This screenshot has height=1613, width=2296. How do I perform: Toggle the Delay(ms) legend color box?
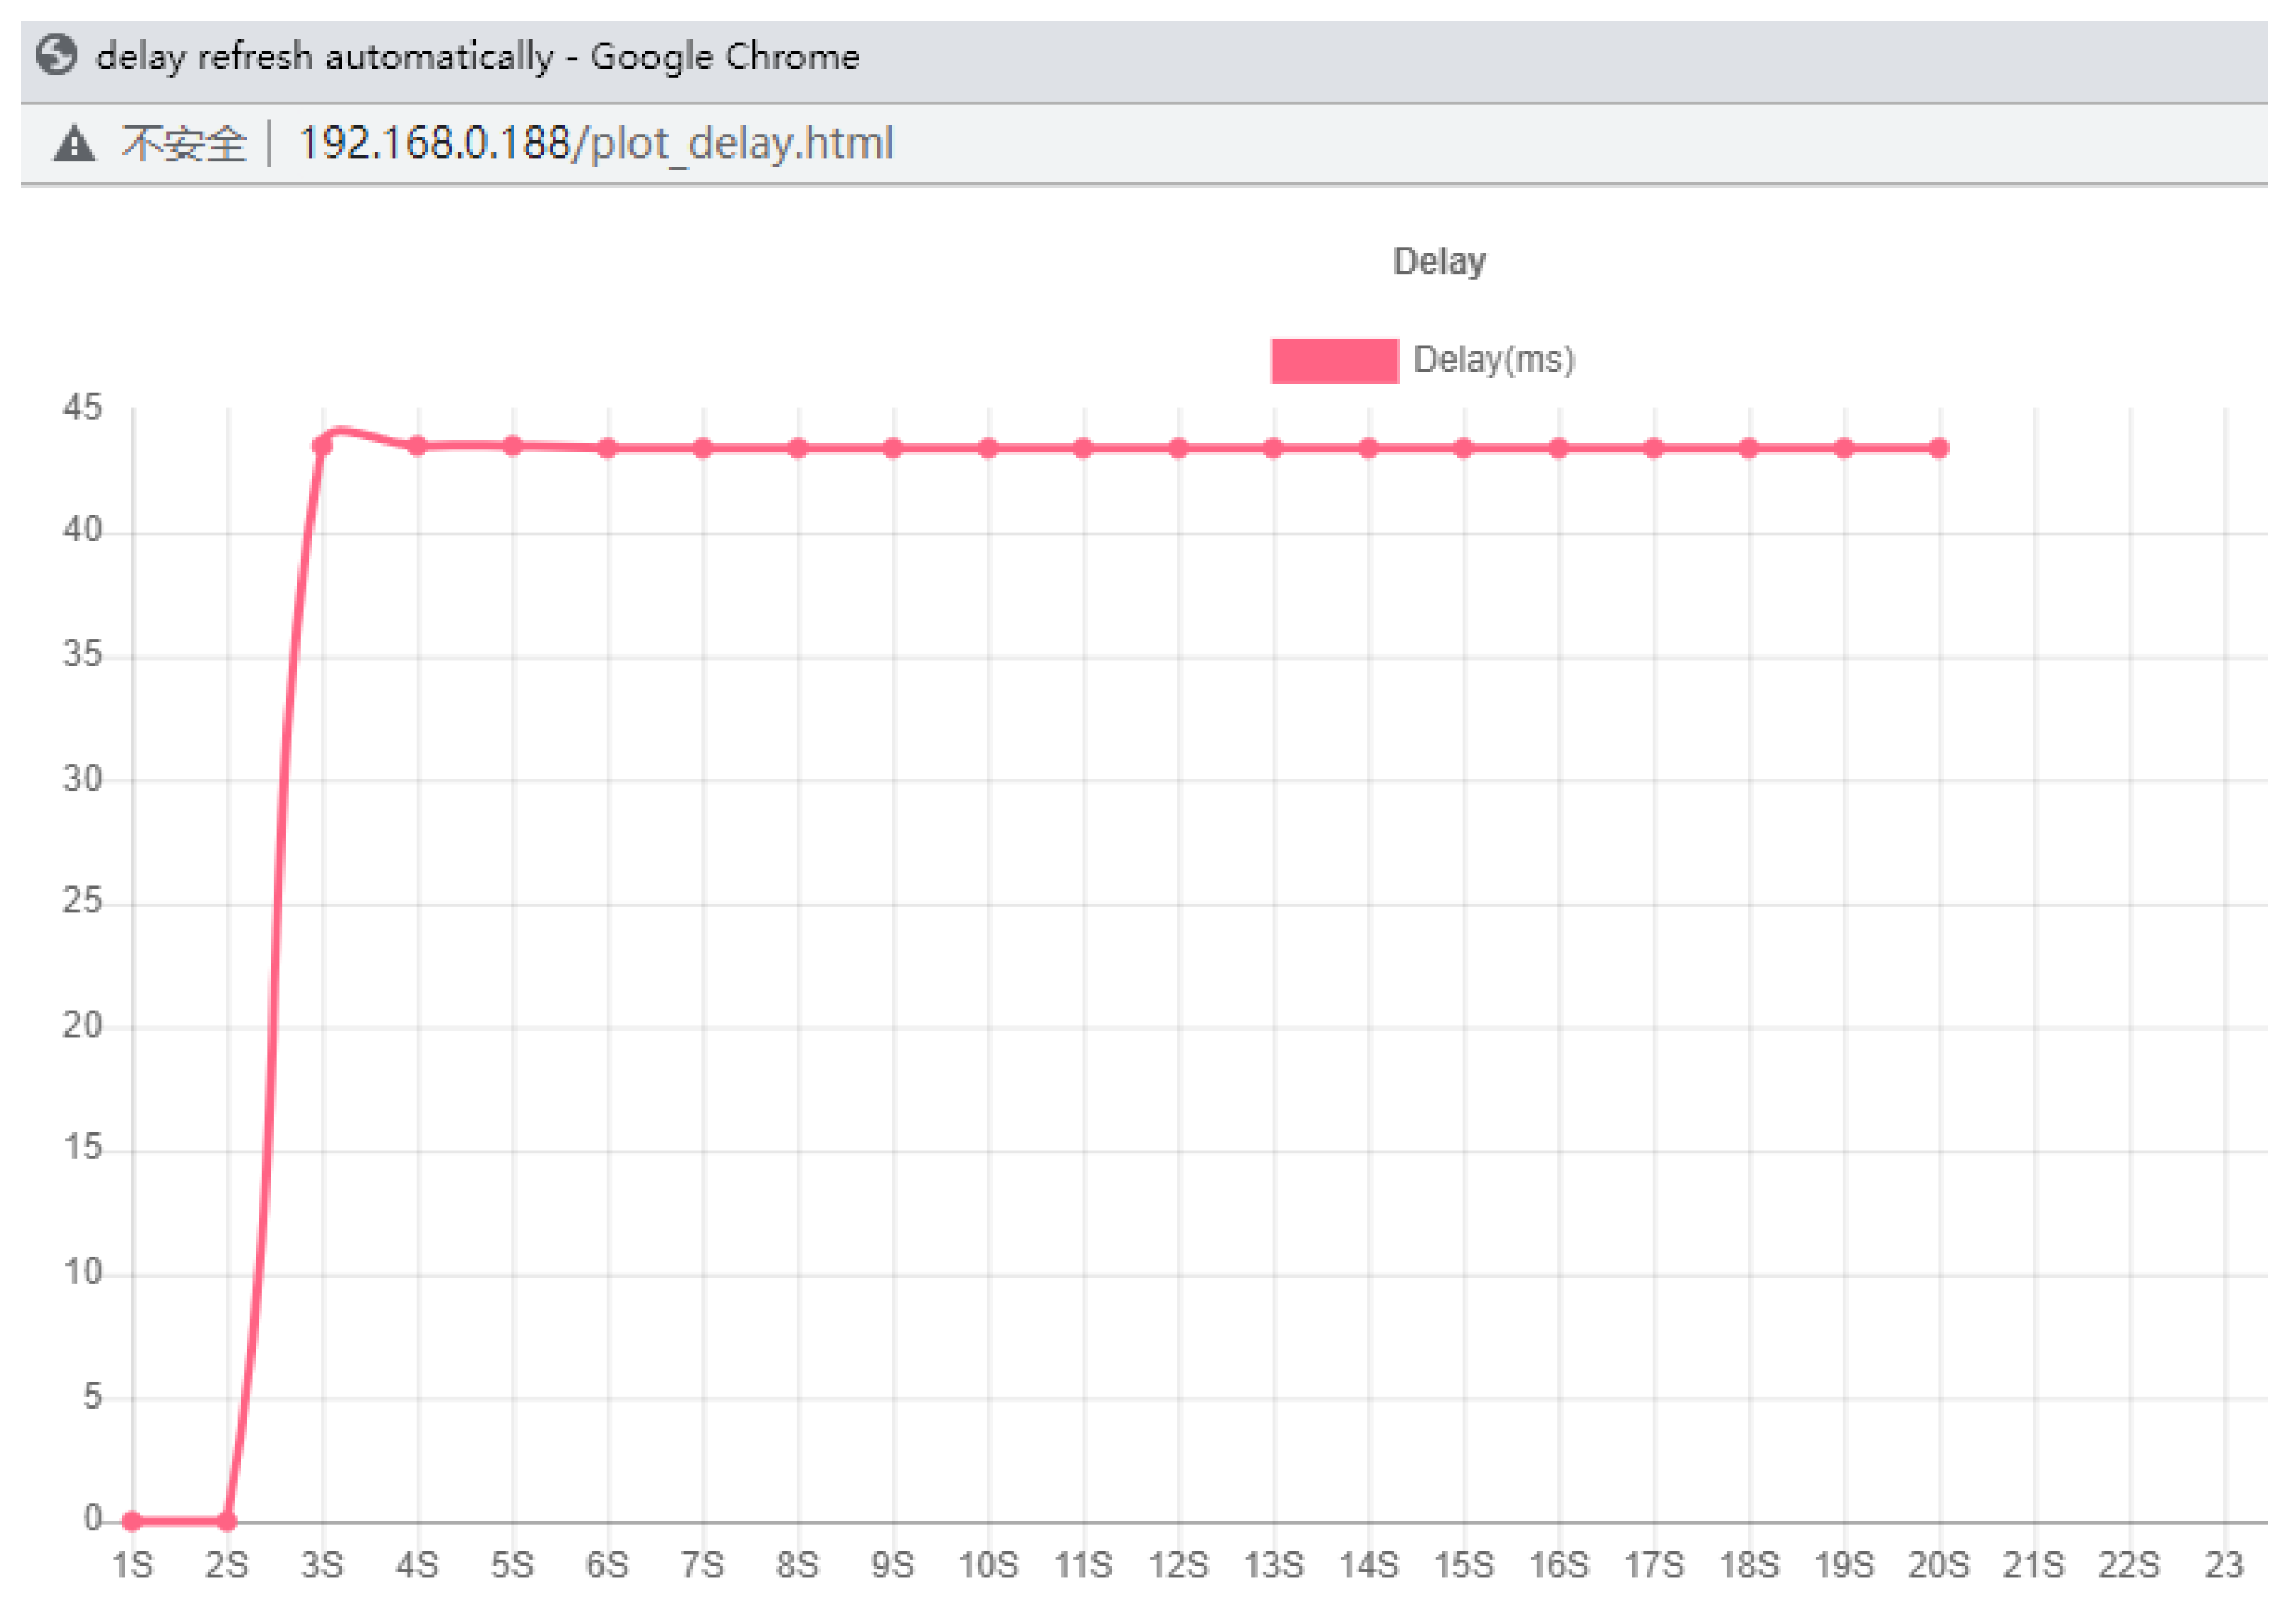point(1334,360)
